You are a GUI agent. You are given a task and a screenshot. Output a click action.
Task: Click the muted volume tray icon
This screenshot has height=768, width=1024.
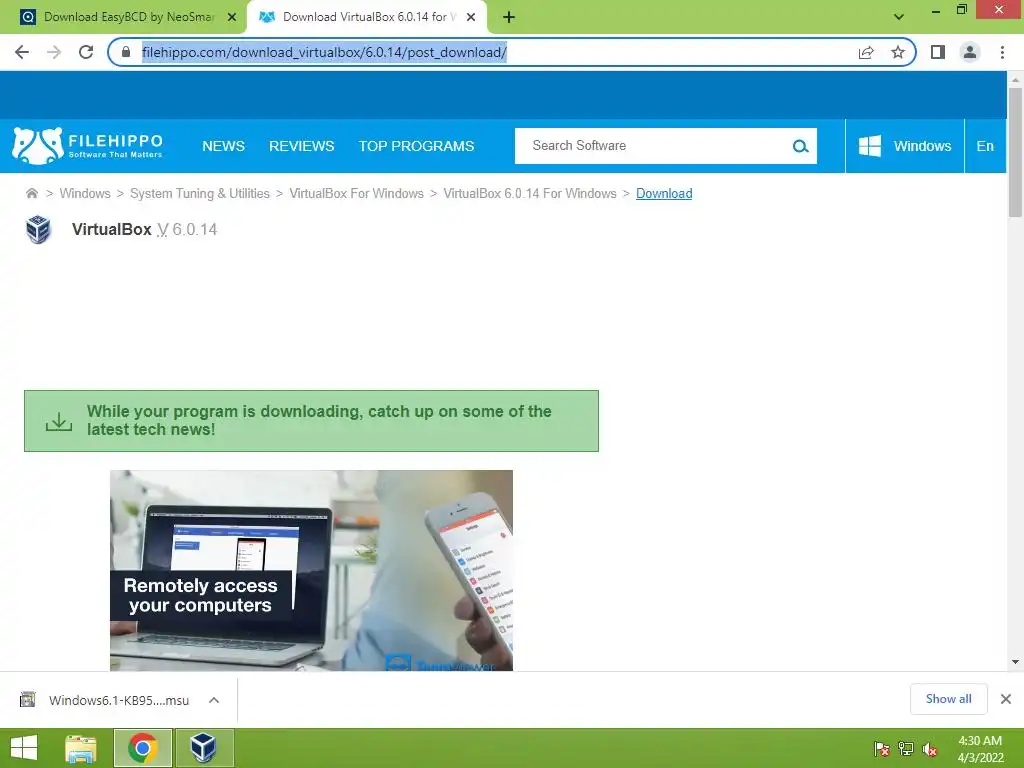[x=930, y=749]
